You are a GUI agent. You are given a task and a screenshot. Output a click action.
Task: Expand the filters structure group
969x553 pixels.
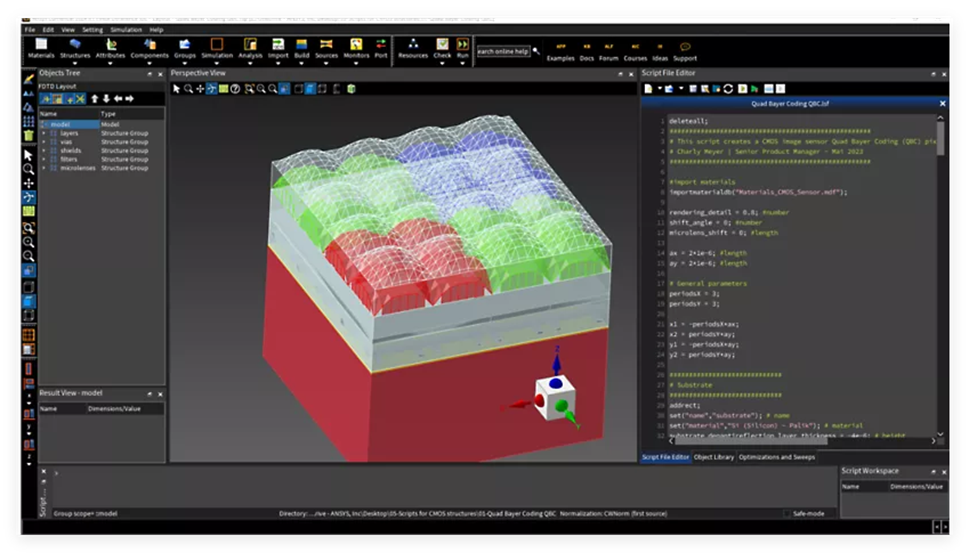pos(43,159)
